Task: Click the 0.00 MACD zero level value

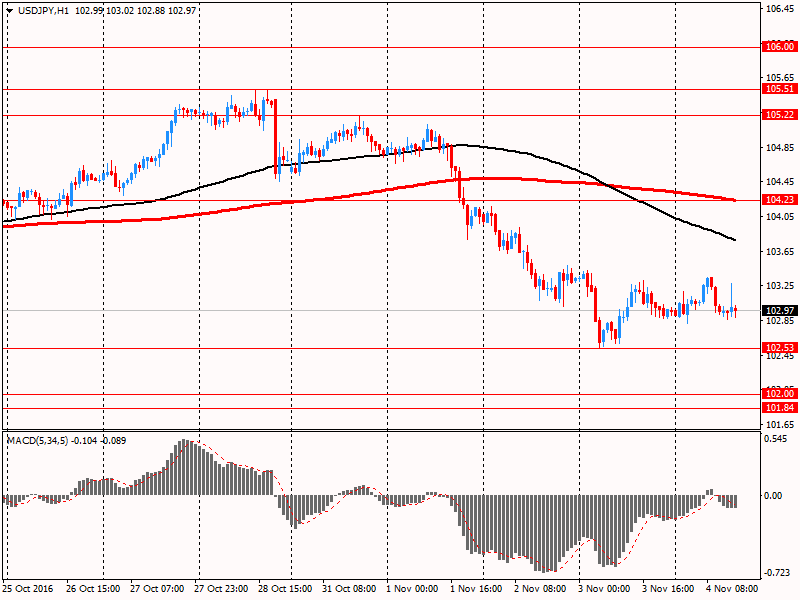Action: click(773, 495)
